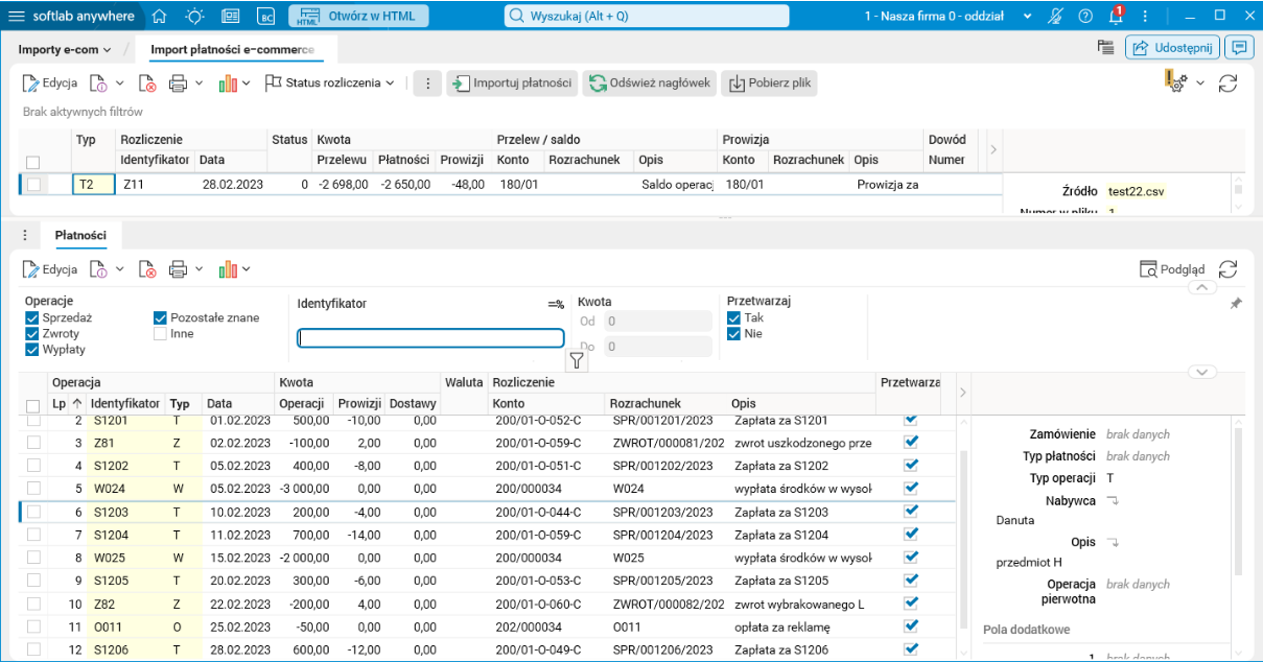Click the Identyfikator filter input field
The image size is (1263, 662).
tap(431, 338)
